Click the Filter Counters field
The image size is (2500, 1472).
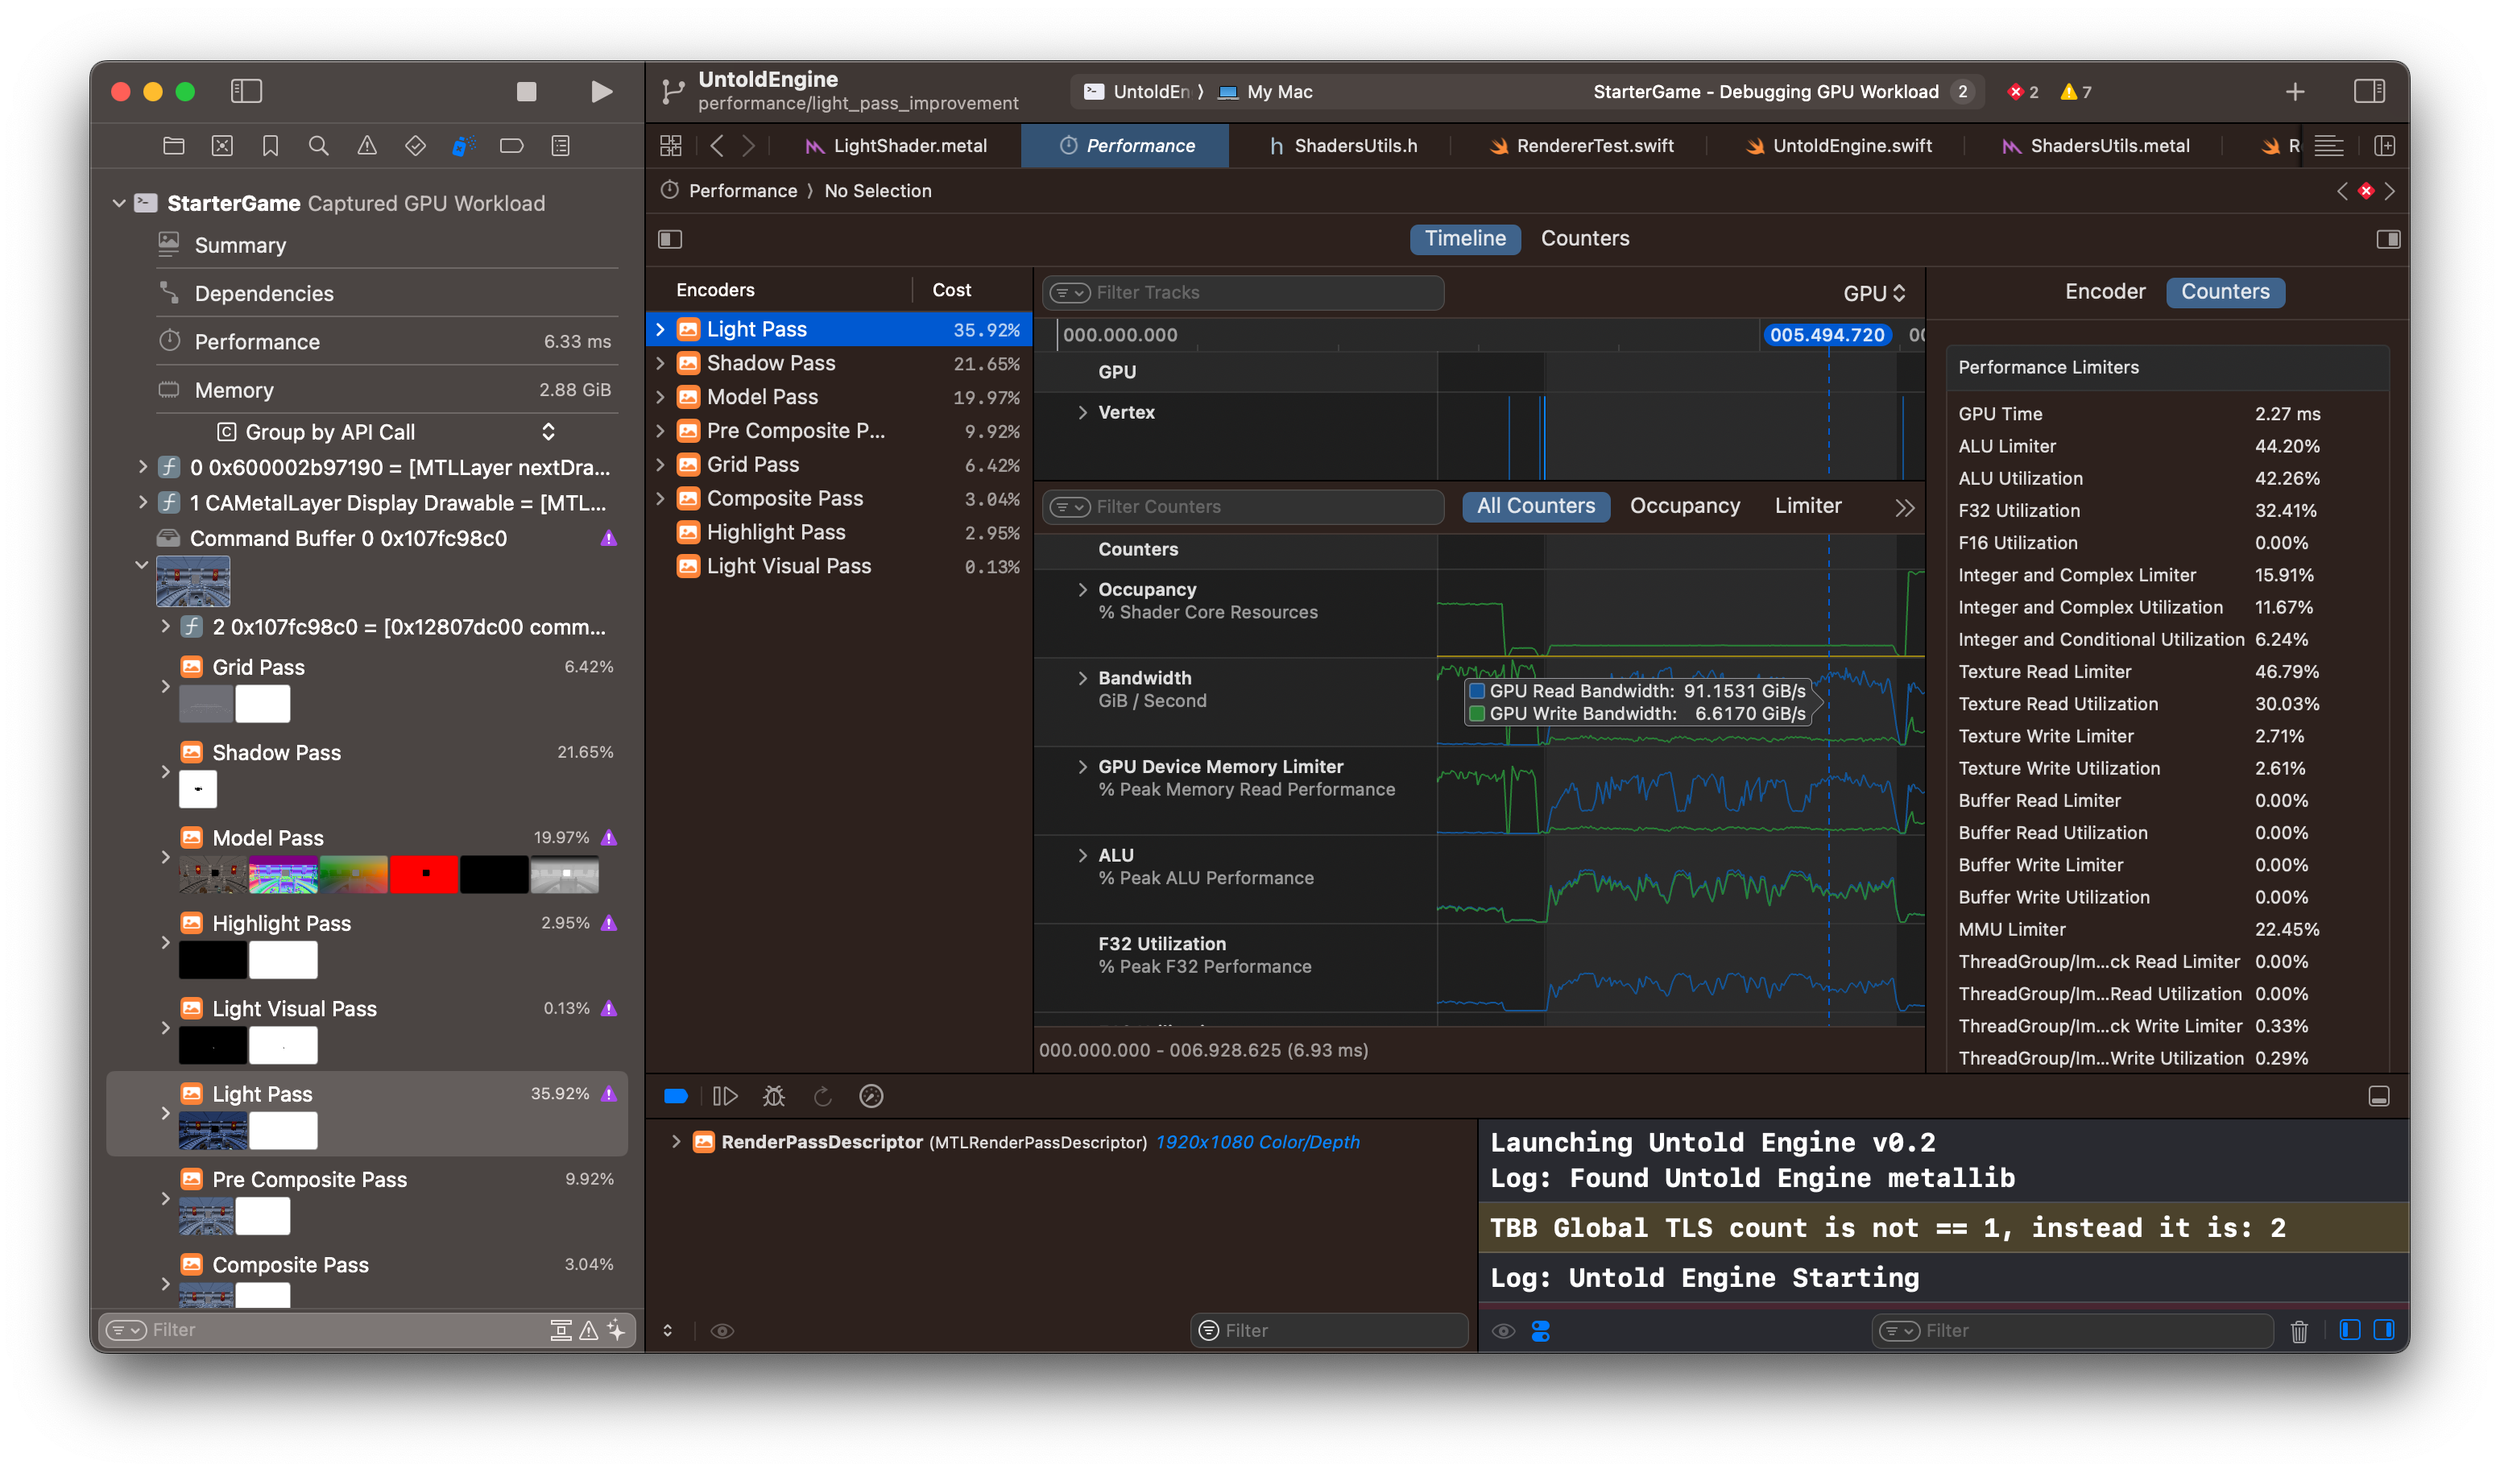[1242, 507]
